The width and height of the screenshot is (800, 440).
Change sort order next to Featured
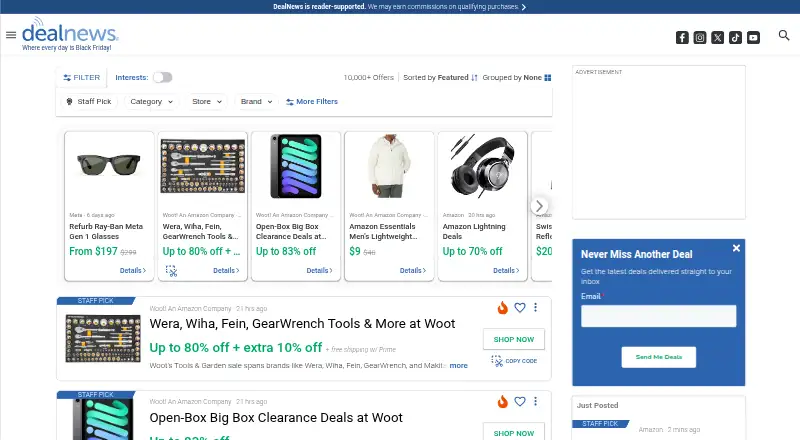pyautogui.click(x=474, y=78)
